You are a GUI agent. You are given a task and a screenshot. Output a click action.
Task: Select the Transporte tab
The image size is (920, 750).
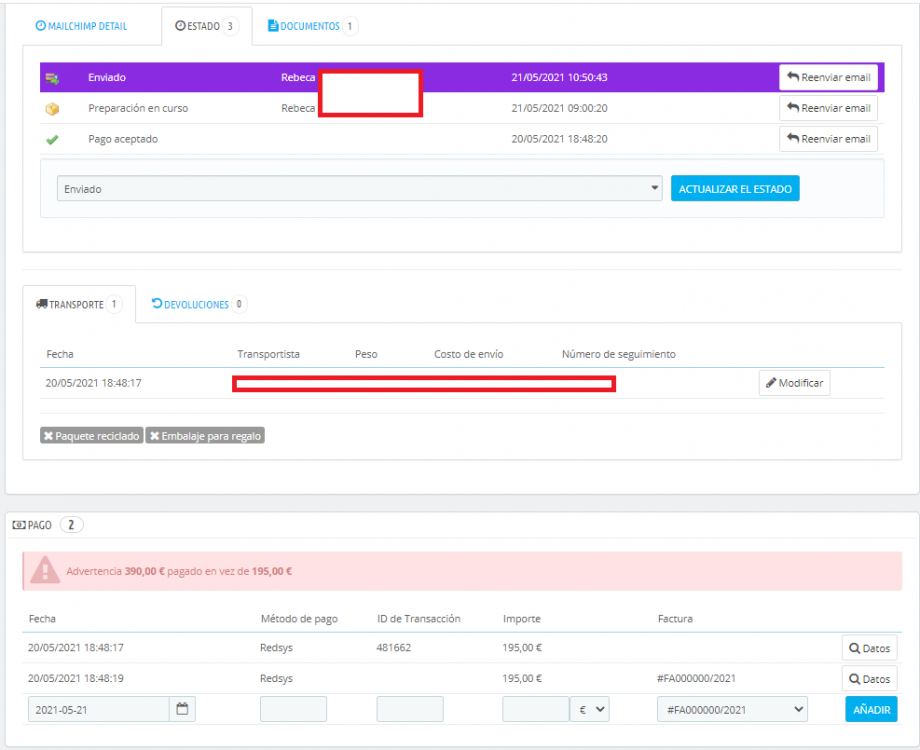pyautogui.click(x=79, y=304)
